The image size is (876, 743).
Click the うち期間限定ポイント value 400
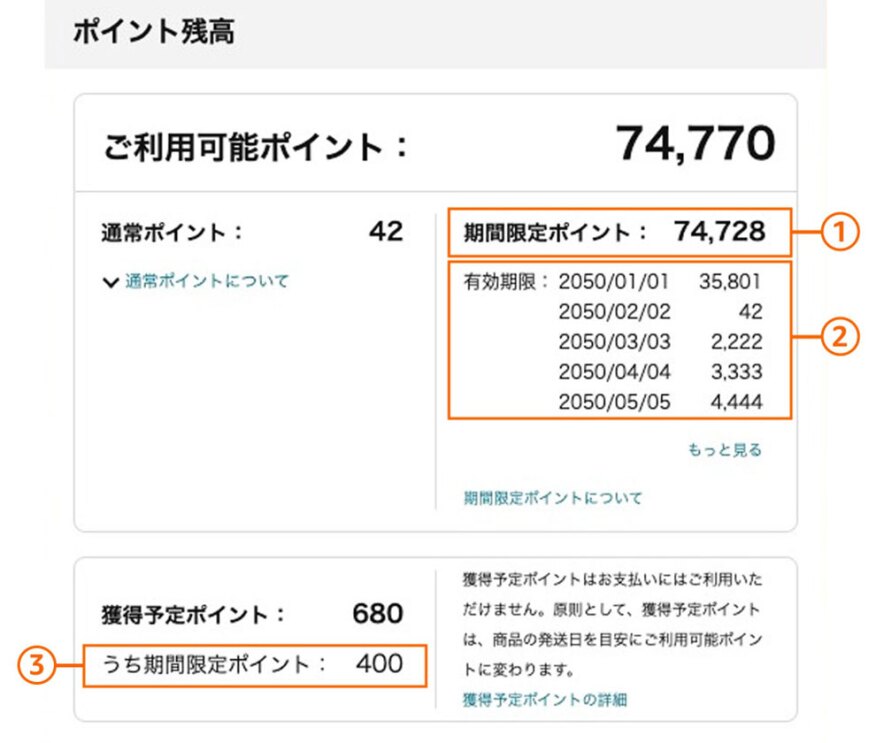(x=380, y=664)
